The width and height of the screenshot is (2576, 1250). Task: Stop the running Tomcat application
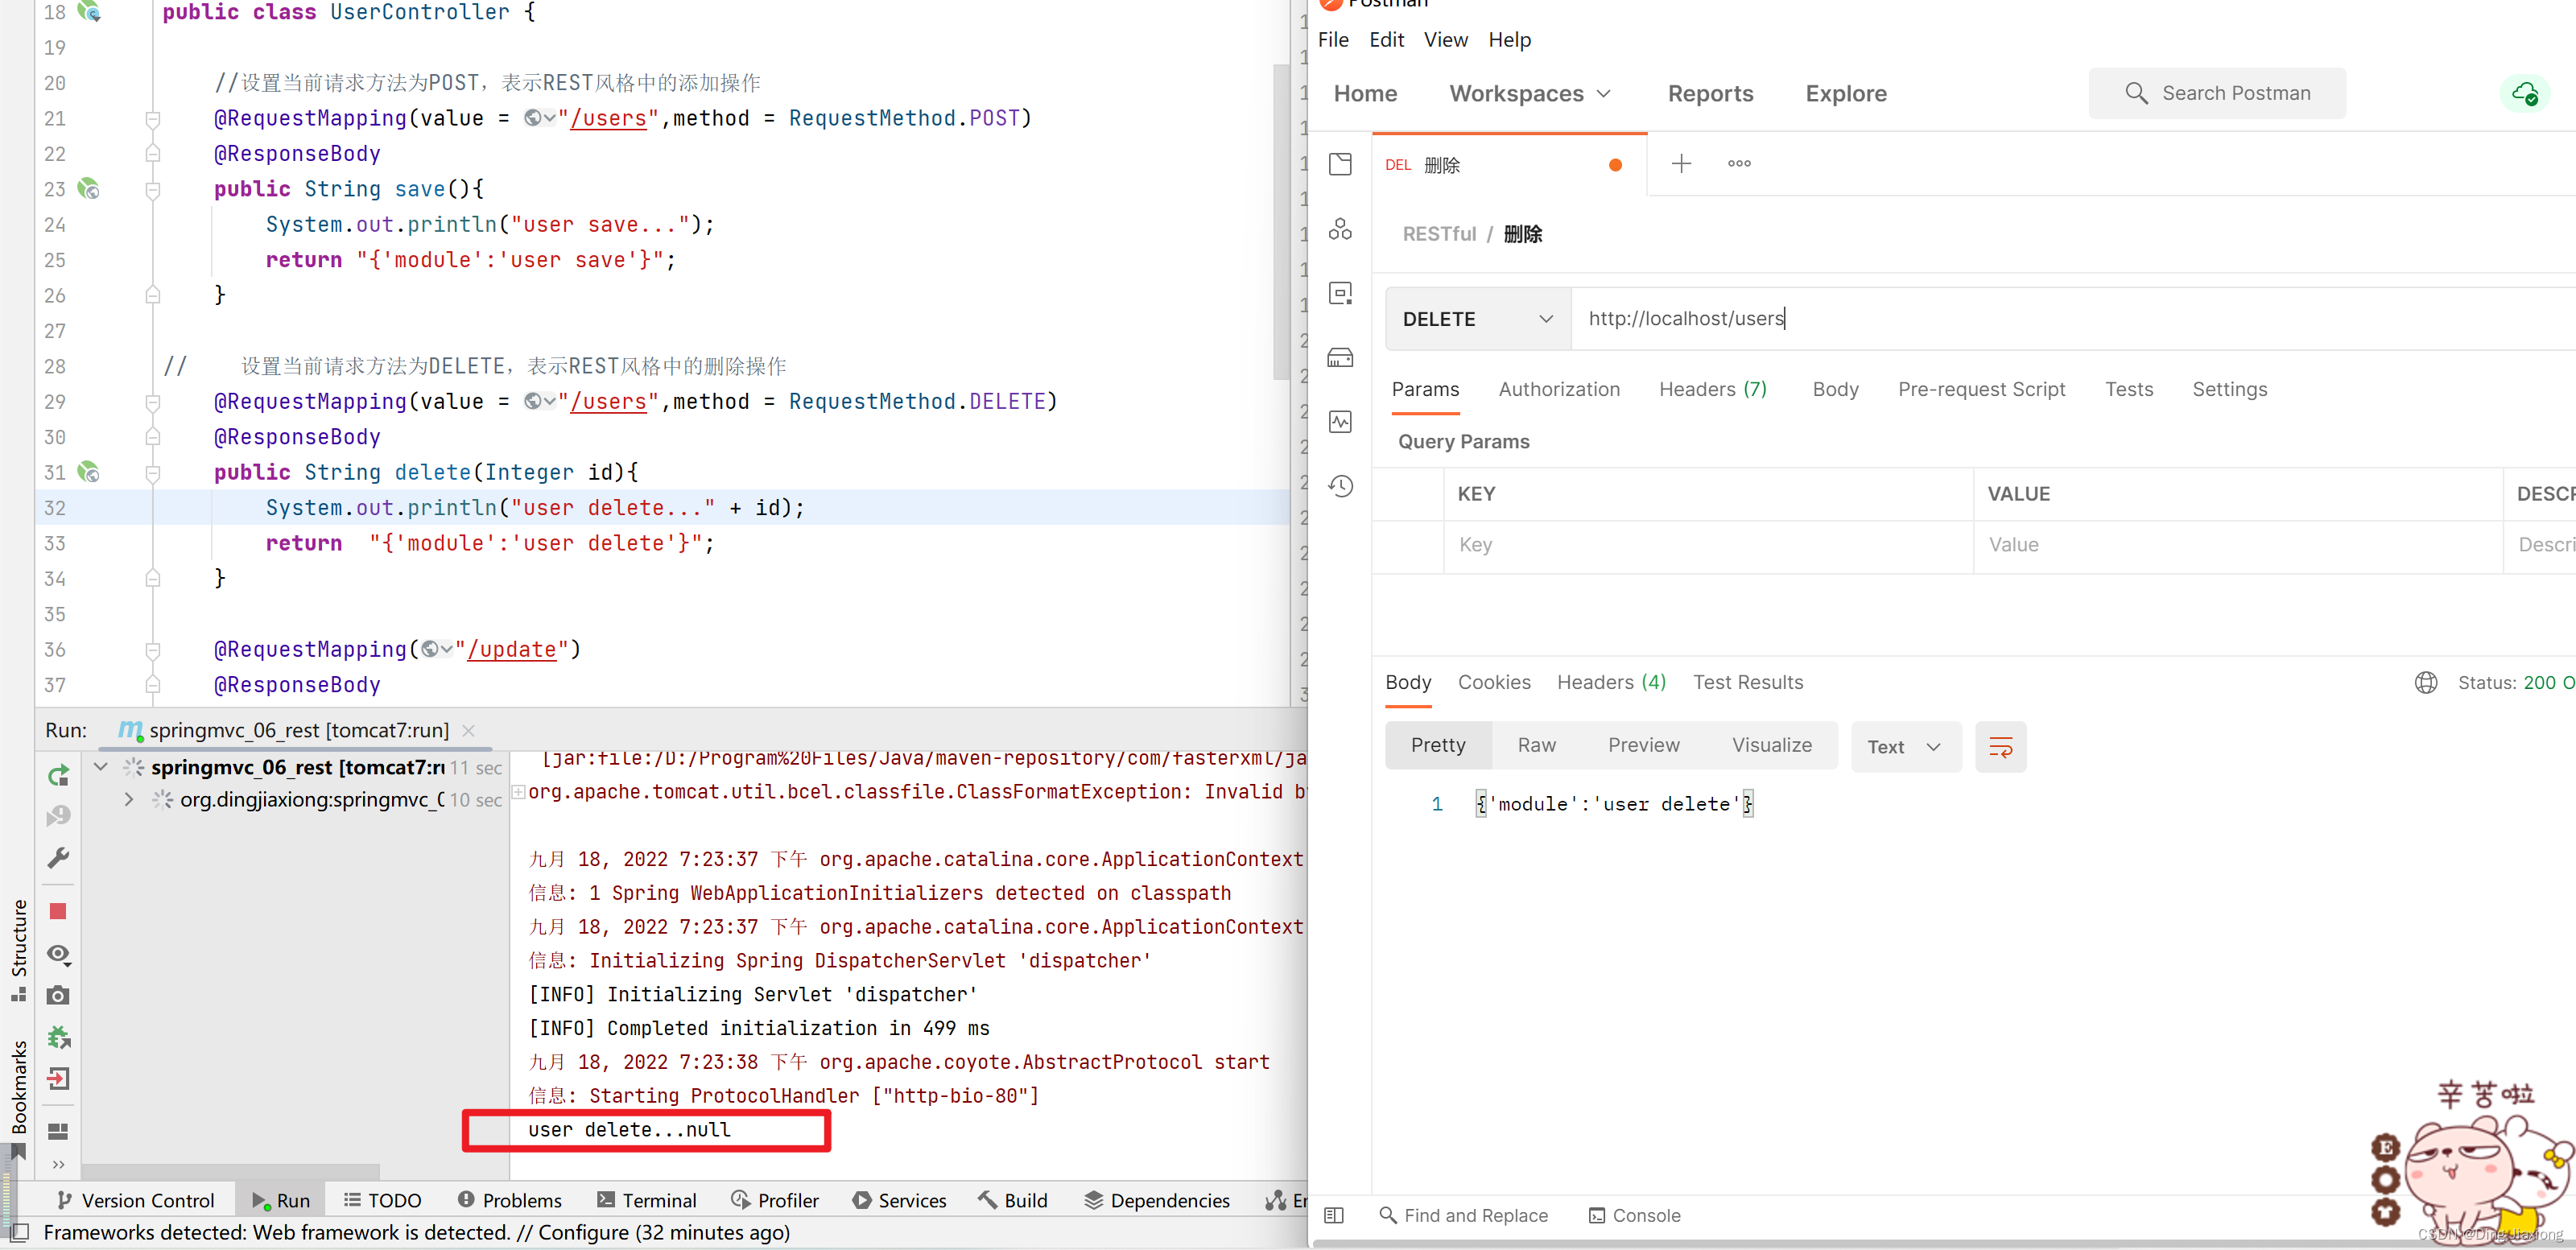57,911
